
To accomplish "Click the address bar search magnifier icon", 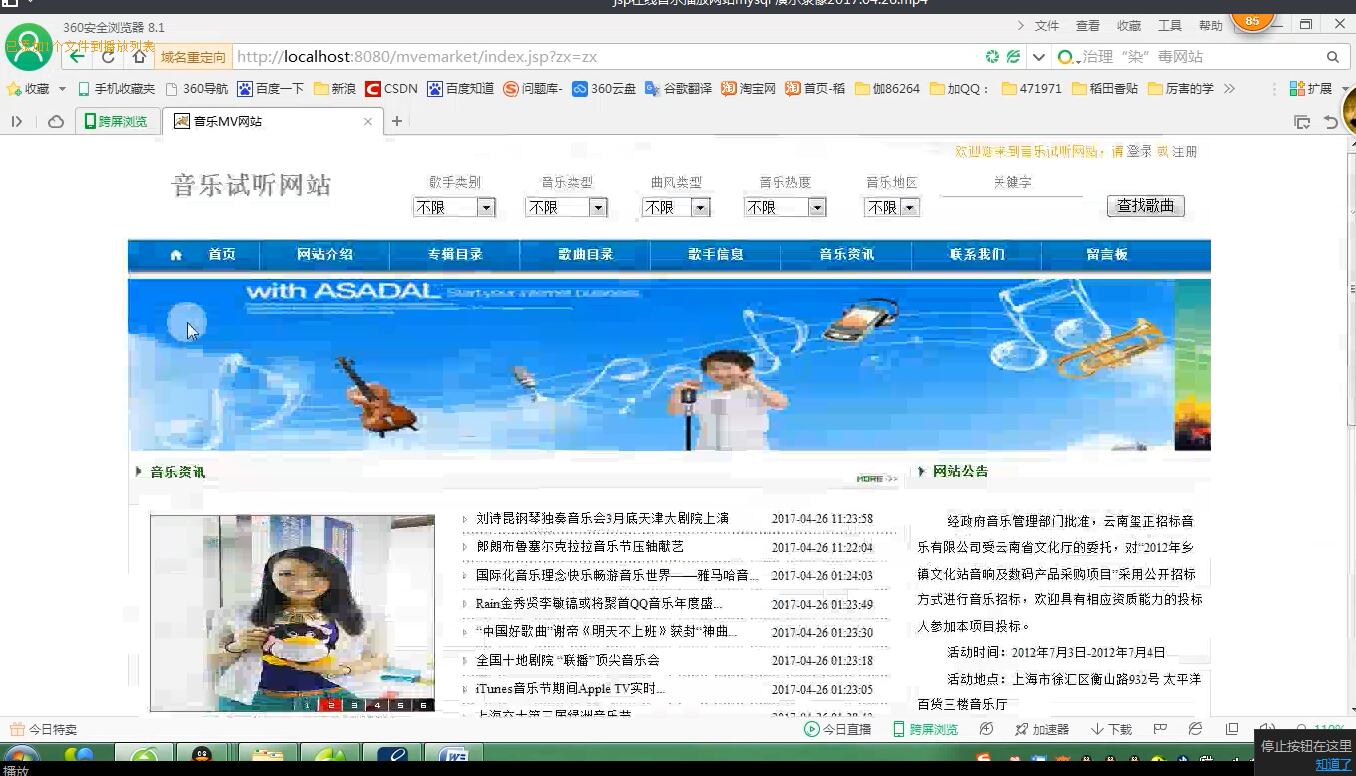I will tap(1332, 57).
